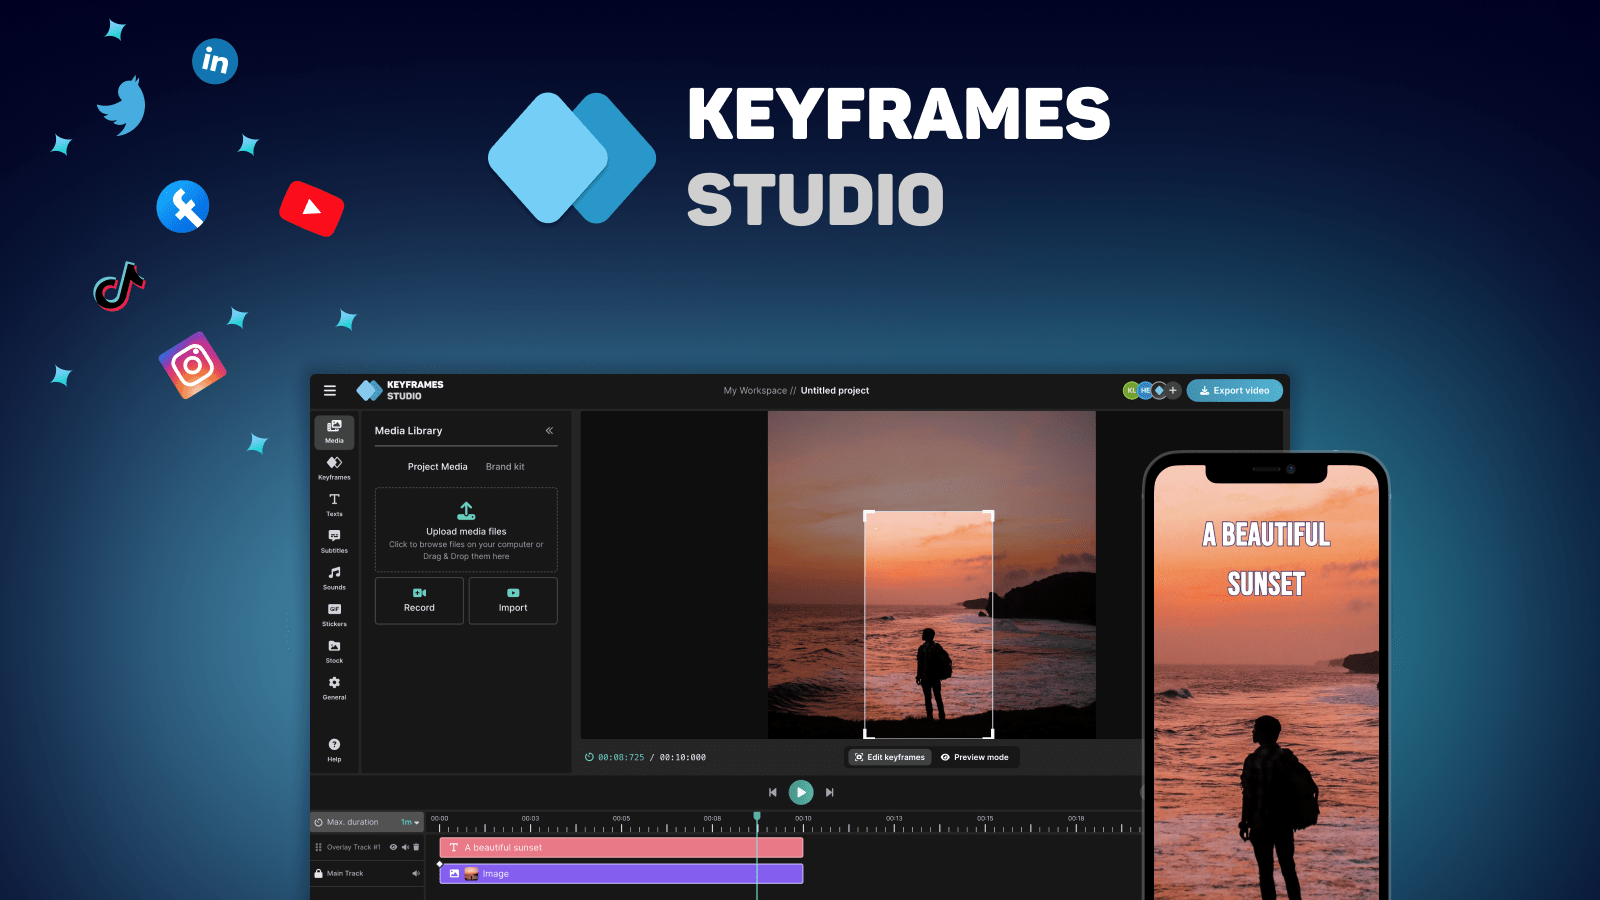Image resolution: width=1600 pixels, height=900 pixels.
Task: Switch to the Brand kit tab
Action: [x=505, y=466]
